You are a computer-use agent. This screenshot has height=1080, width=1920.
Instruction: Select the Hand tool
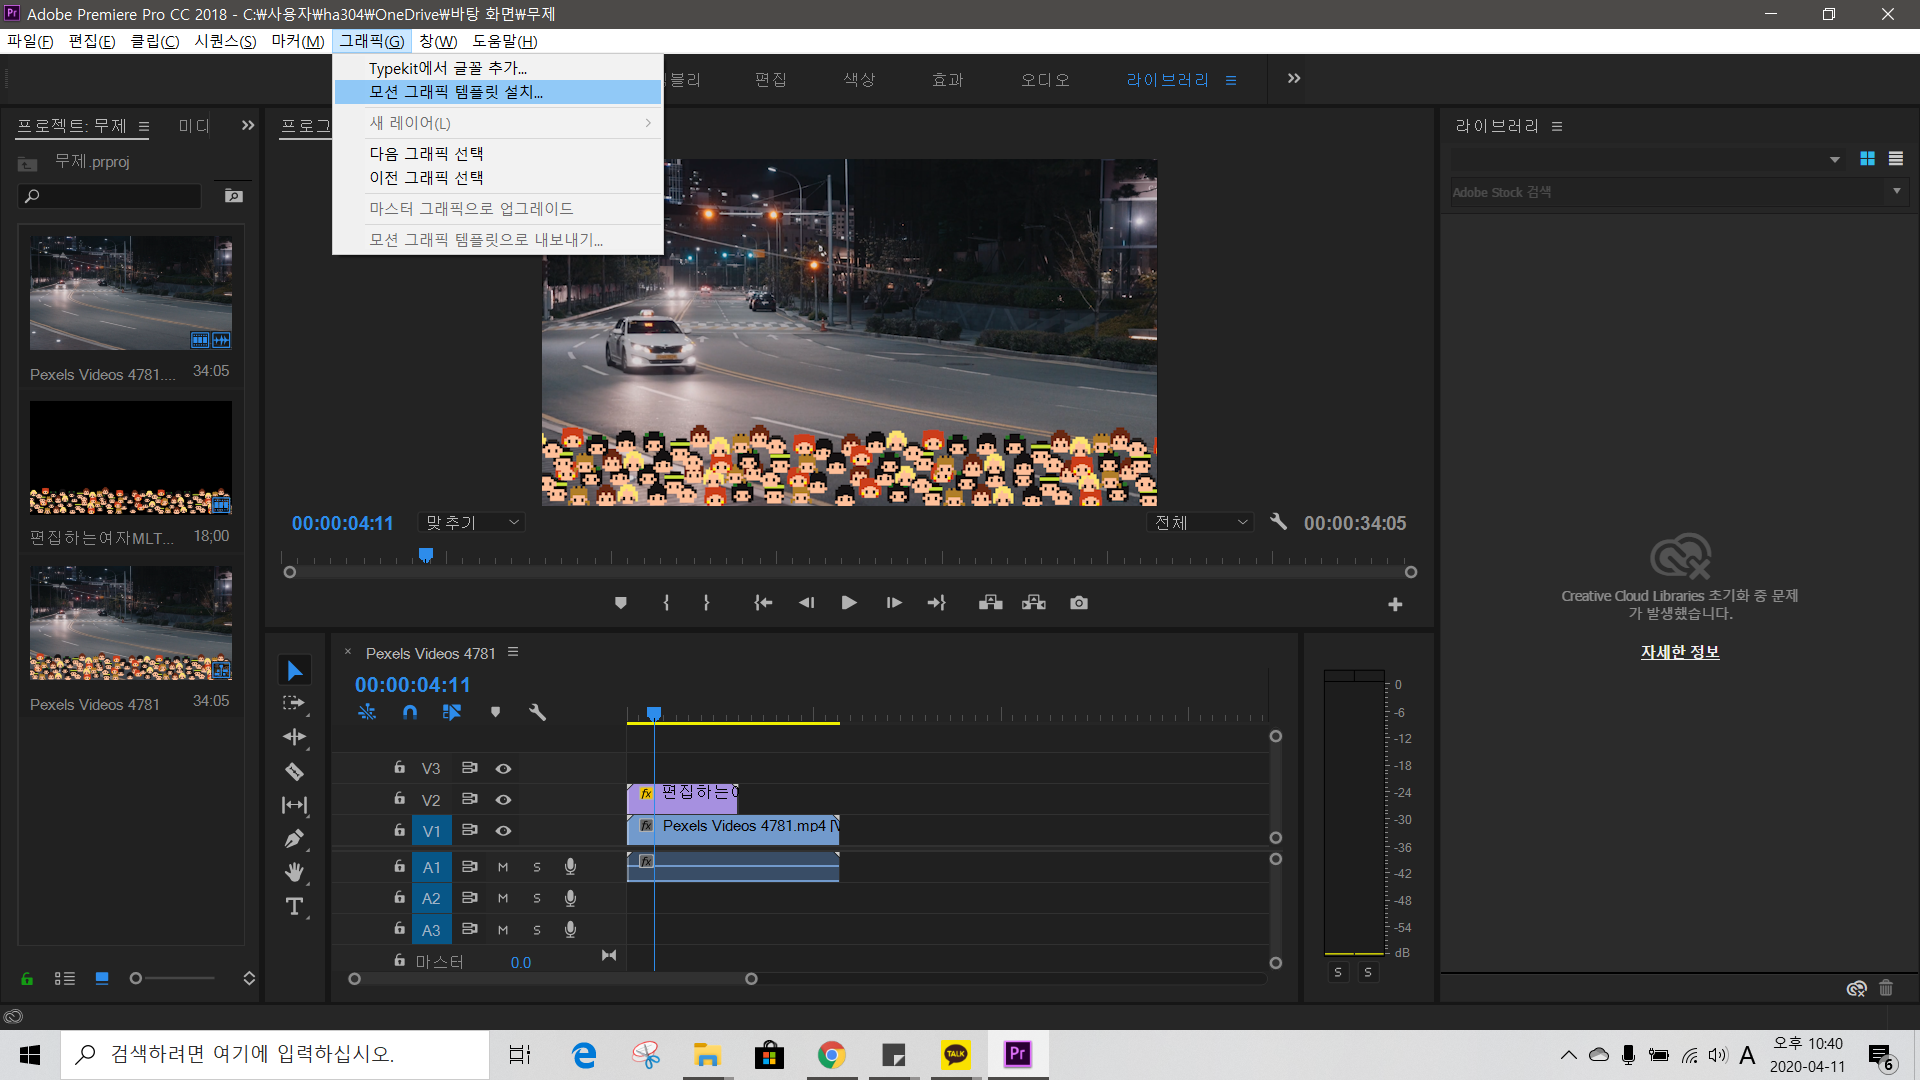pyautogui.click(x=294, y=872)
